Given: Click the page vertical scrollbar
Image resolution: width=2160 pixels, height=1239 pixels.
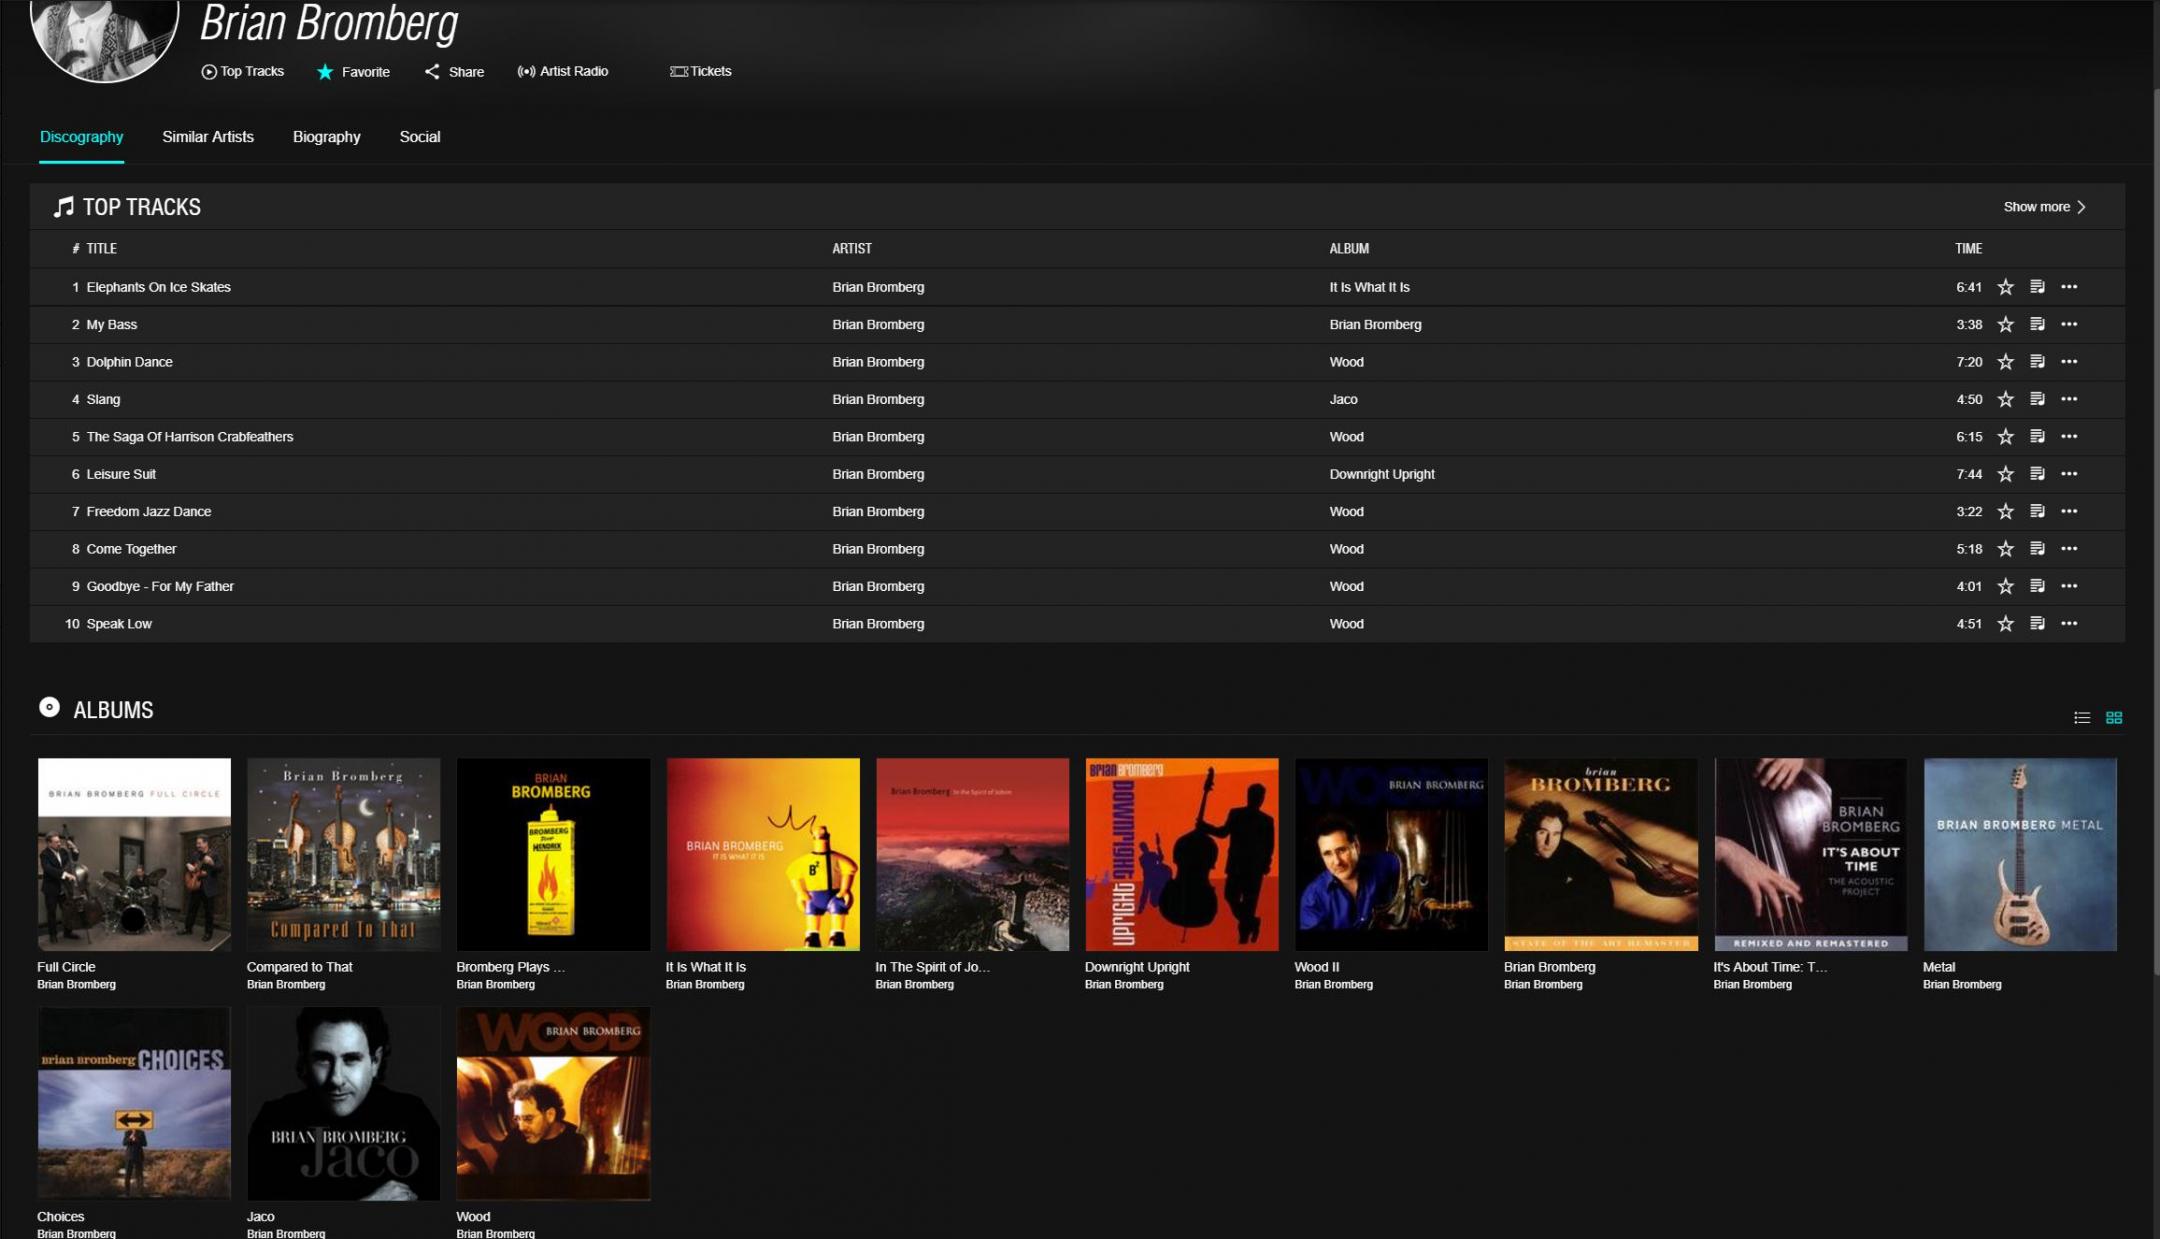Looking at the screenshot, I should coord(2156,530).
